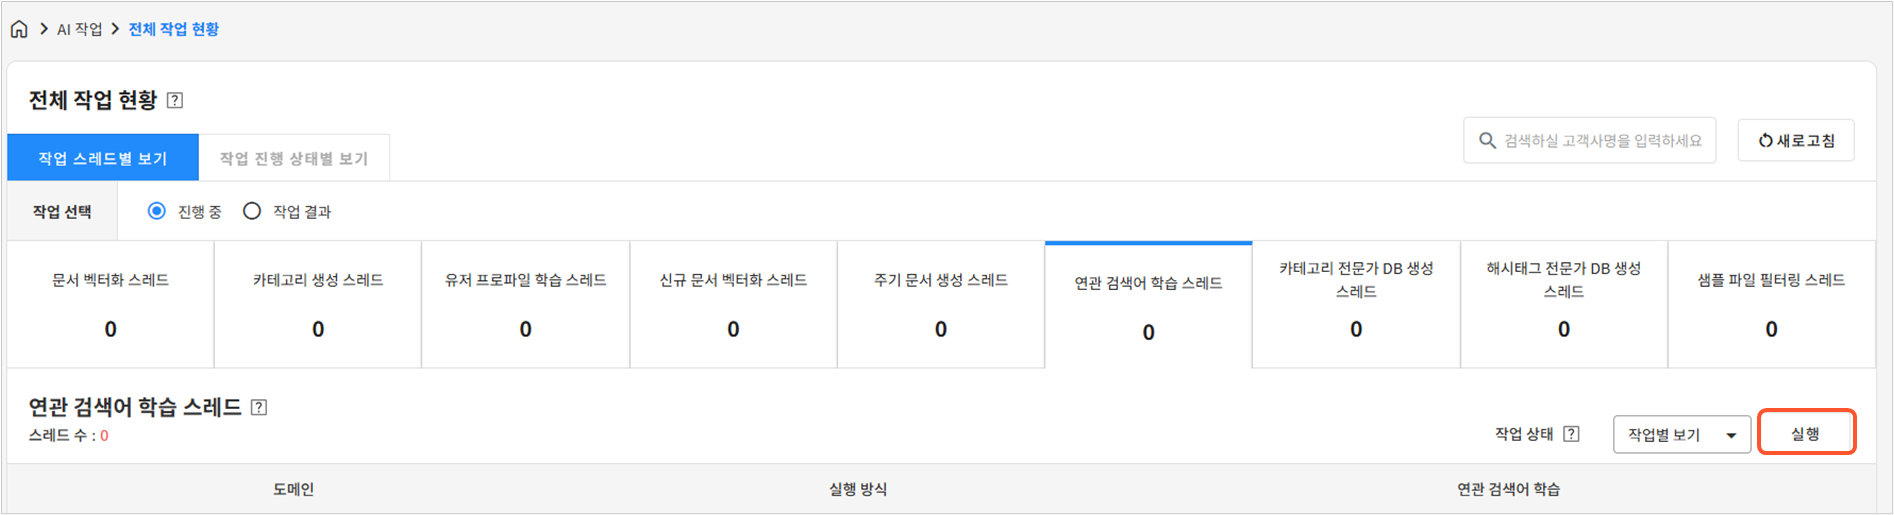Click help icon next to 연관 검색어 학습 스레드 heading

coord(259,407)
